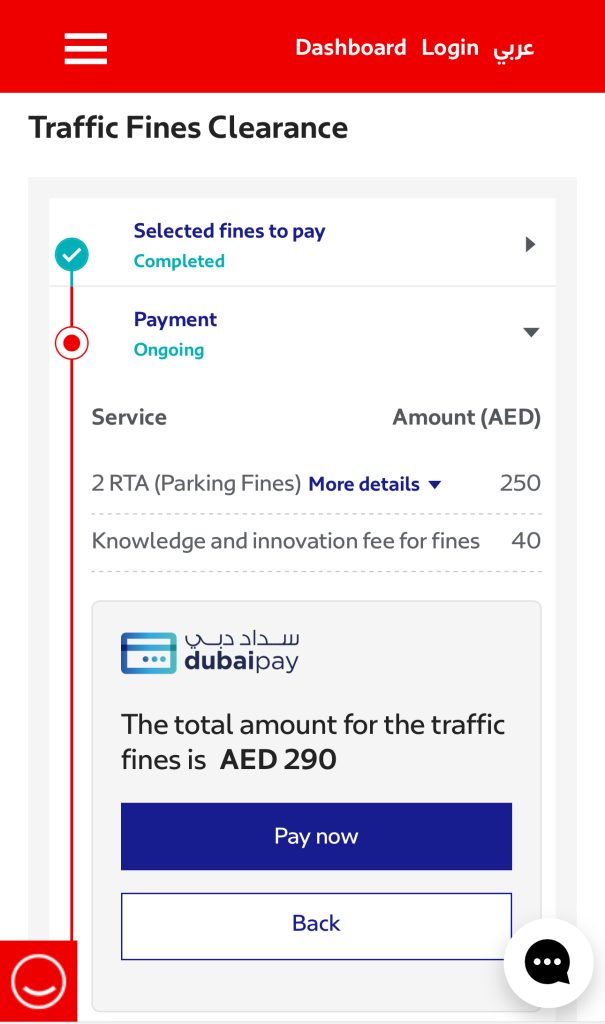The image size is (605, 1024).
Task: Click the completed step checkmark icon
Action: point(72,254)
